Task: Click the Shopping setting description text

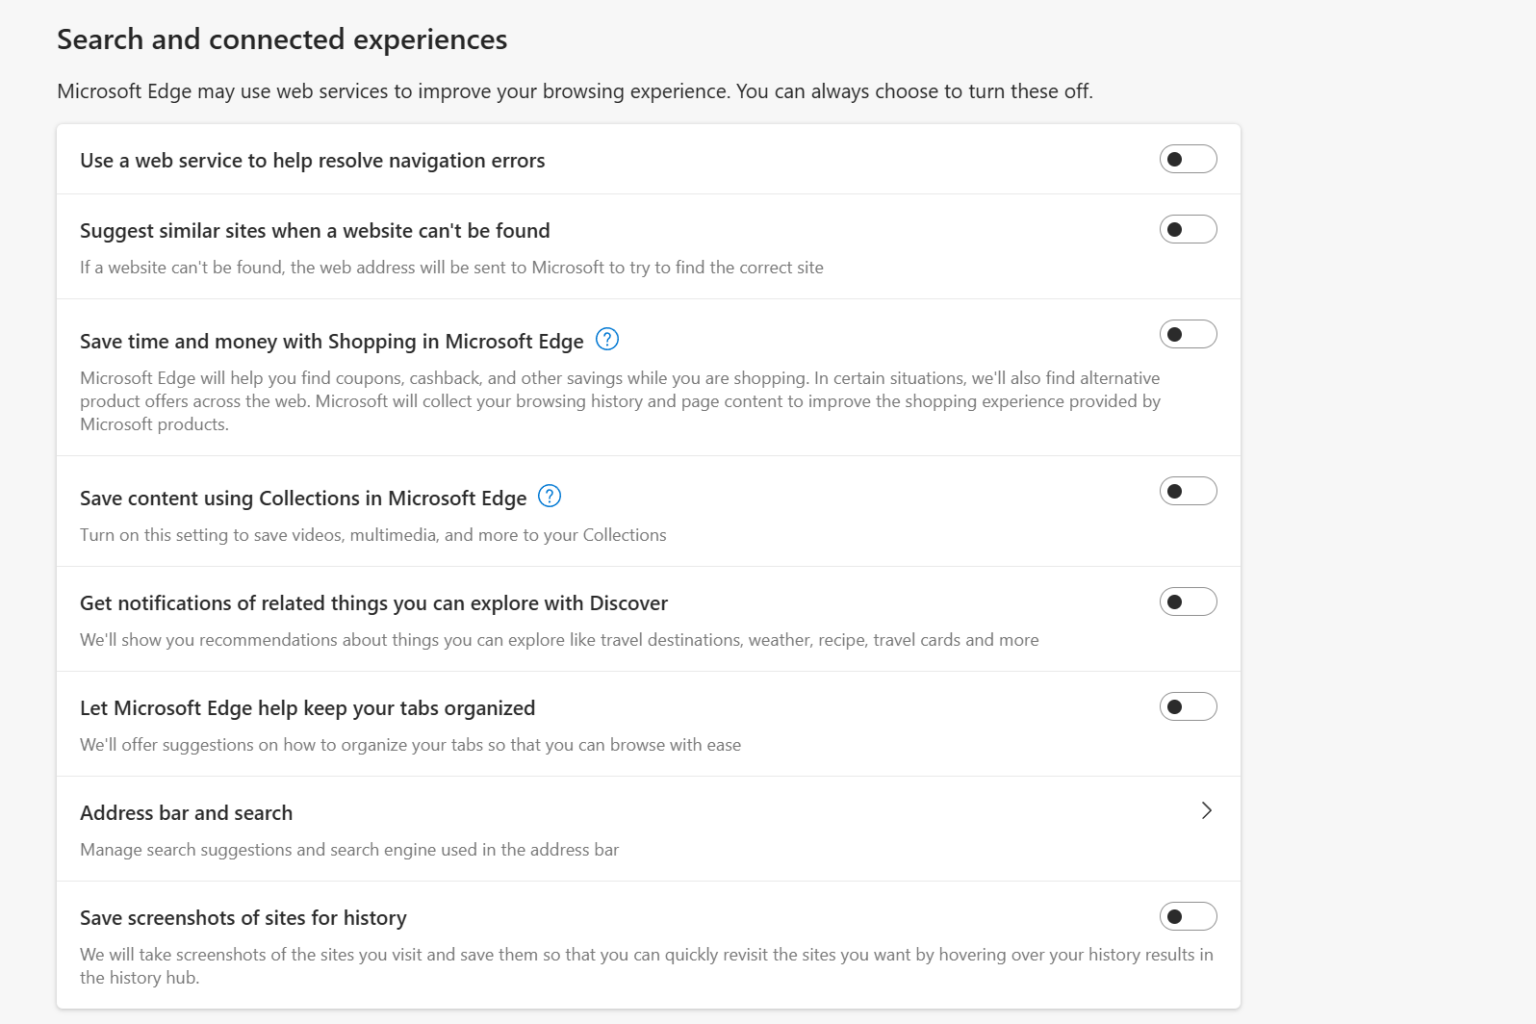Action: tap(620, 400)
